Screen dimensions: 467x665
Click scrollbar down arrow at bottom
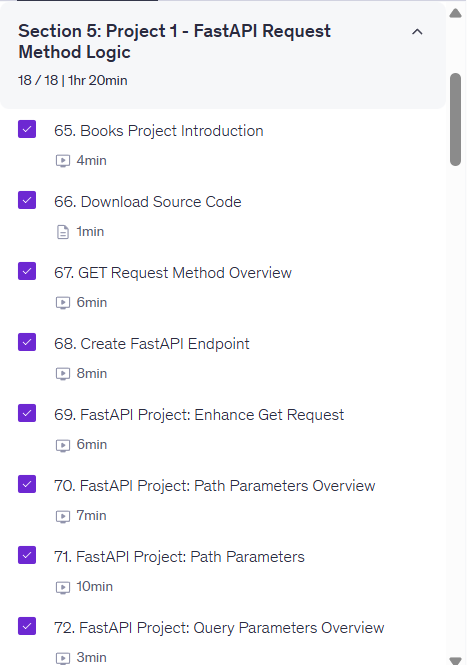coord(456,660)
